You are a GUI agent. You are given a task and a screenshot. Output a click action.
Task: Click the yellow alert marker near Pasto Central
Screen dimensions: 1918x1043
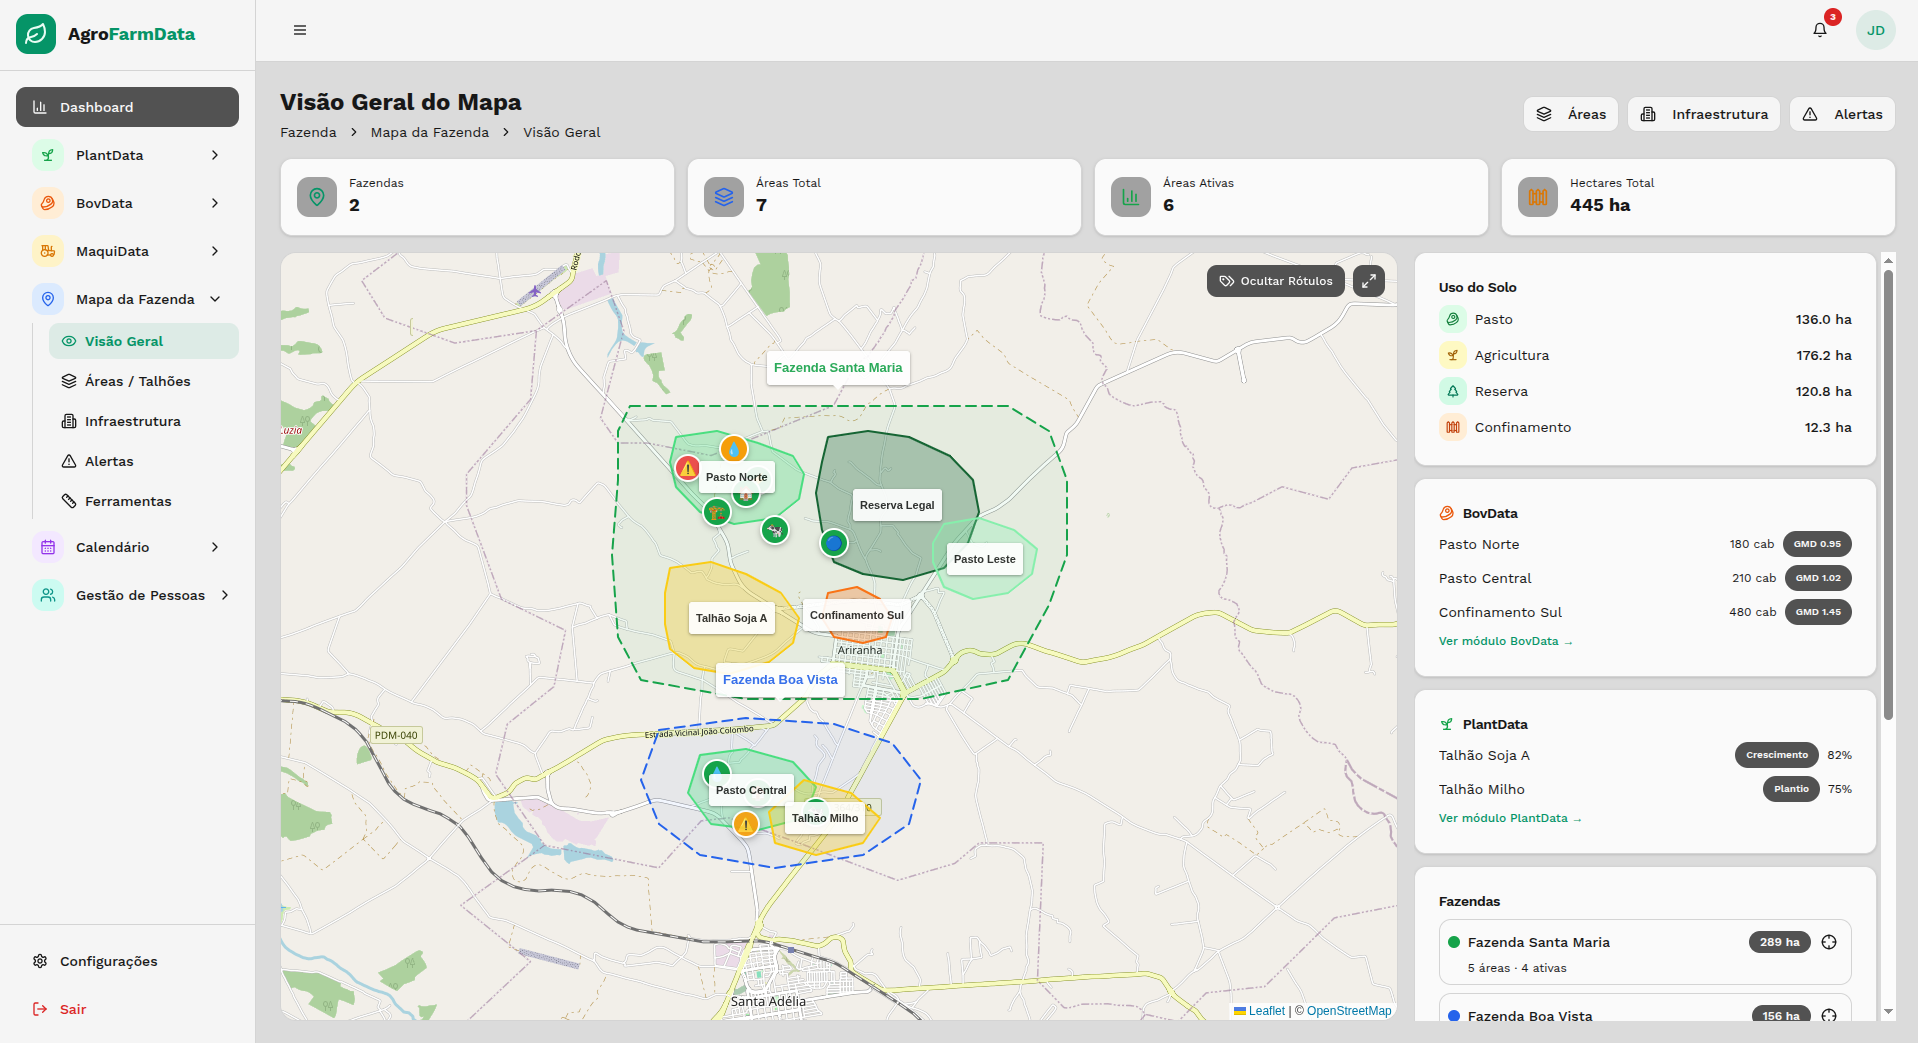coord(745,824)
